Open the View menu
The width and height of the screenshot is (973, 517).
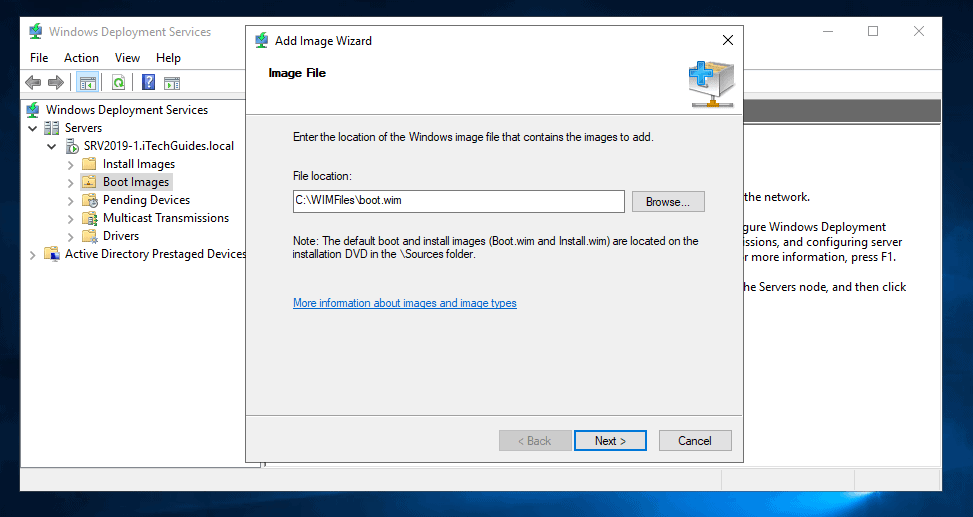click(x=127, y=58)
